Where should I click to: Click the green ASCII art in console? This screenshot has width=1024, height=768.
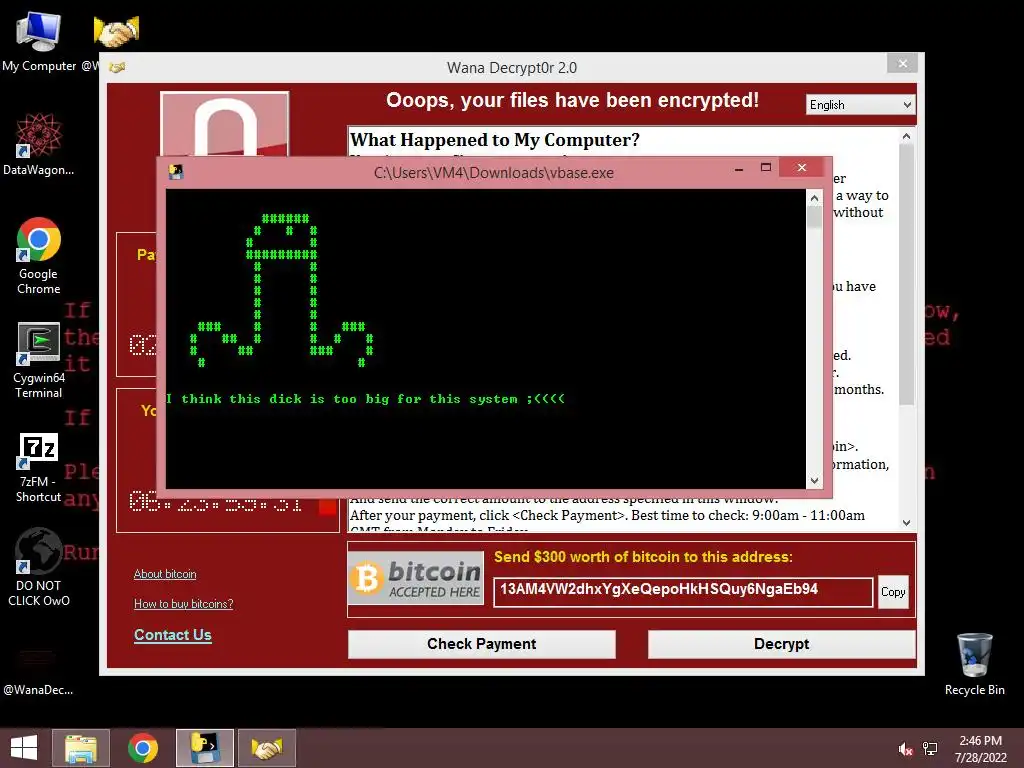point(281,291)
